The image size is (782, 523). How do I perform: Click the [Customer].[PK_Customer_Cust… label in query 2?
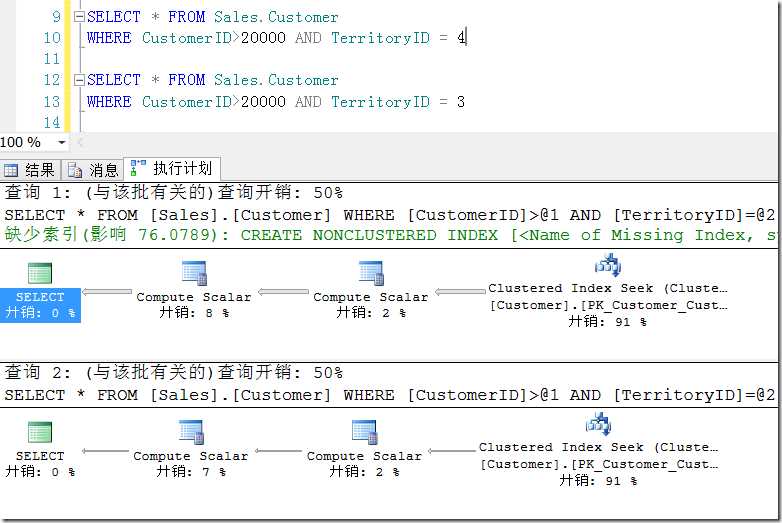pos(598,464)
